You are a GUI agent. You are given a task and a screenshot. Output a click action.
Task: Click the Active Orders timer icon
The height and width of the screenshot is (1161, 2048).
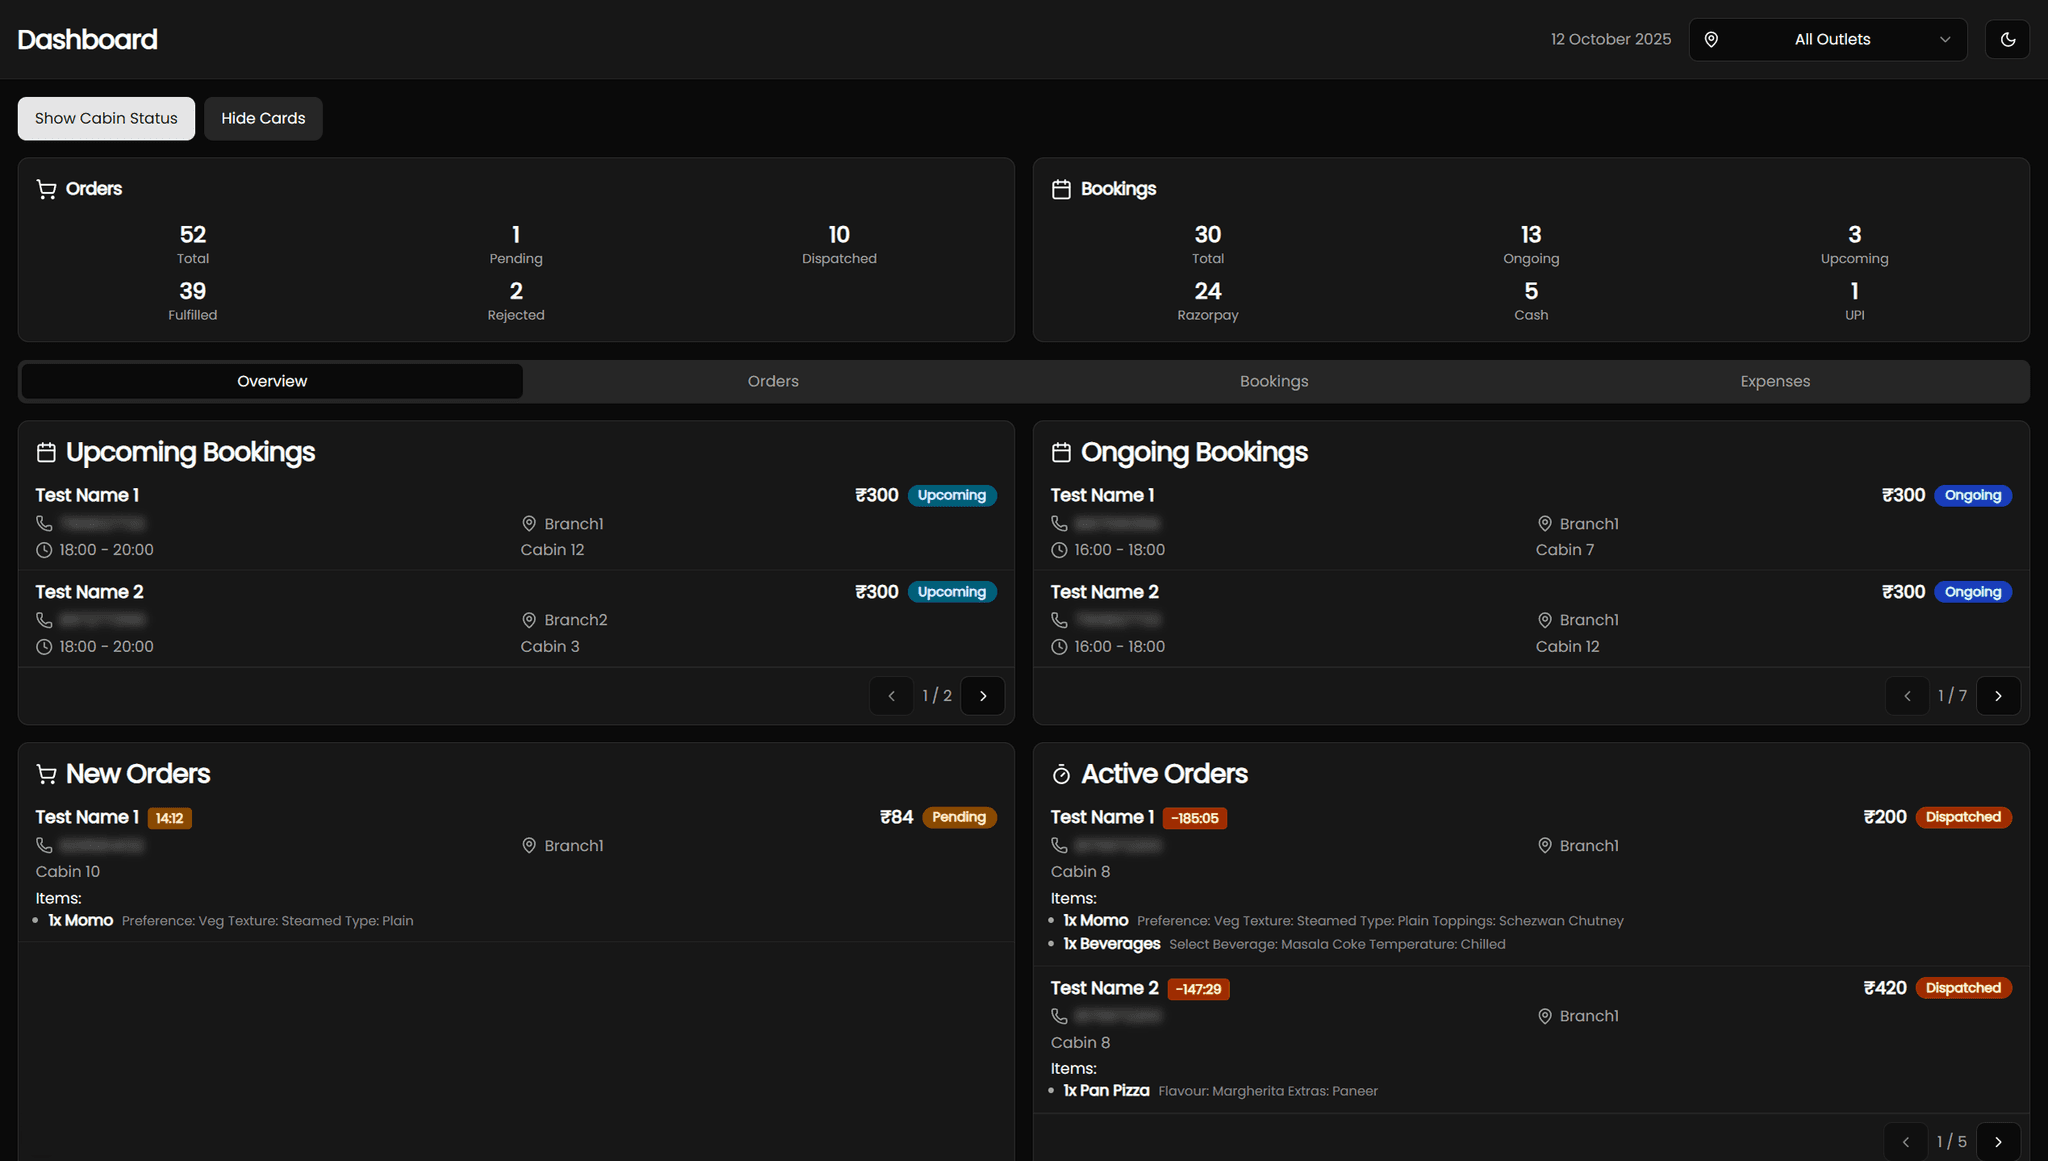[x=1060, y=773]
